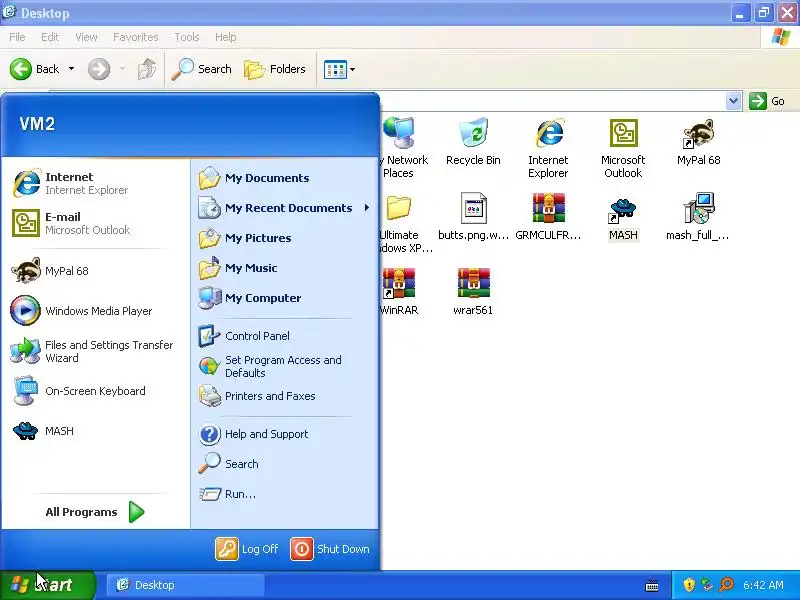Open the Run... dialog
800x600 pixels.
pos(285,494)
